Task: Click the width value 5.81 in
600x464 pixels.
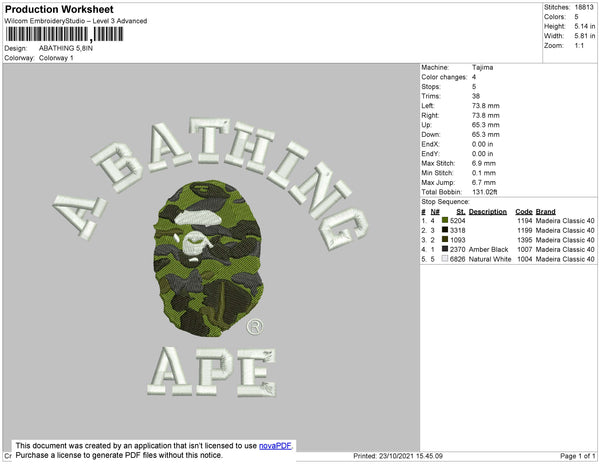Action: [585, 36]
